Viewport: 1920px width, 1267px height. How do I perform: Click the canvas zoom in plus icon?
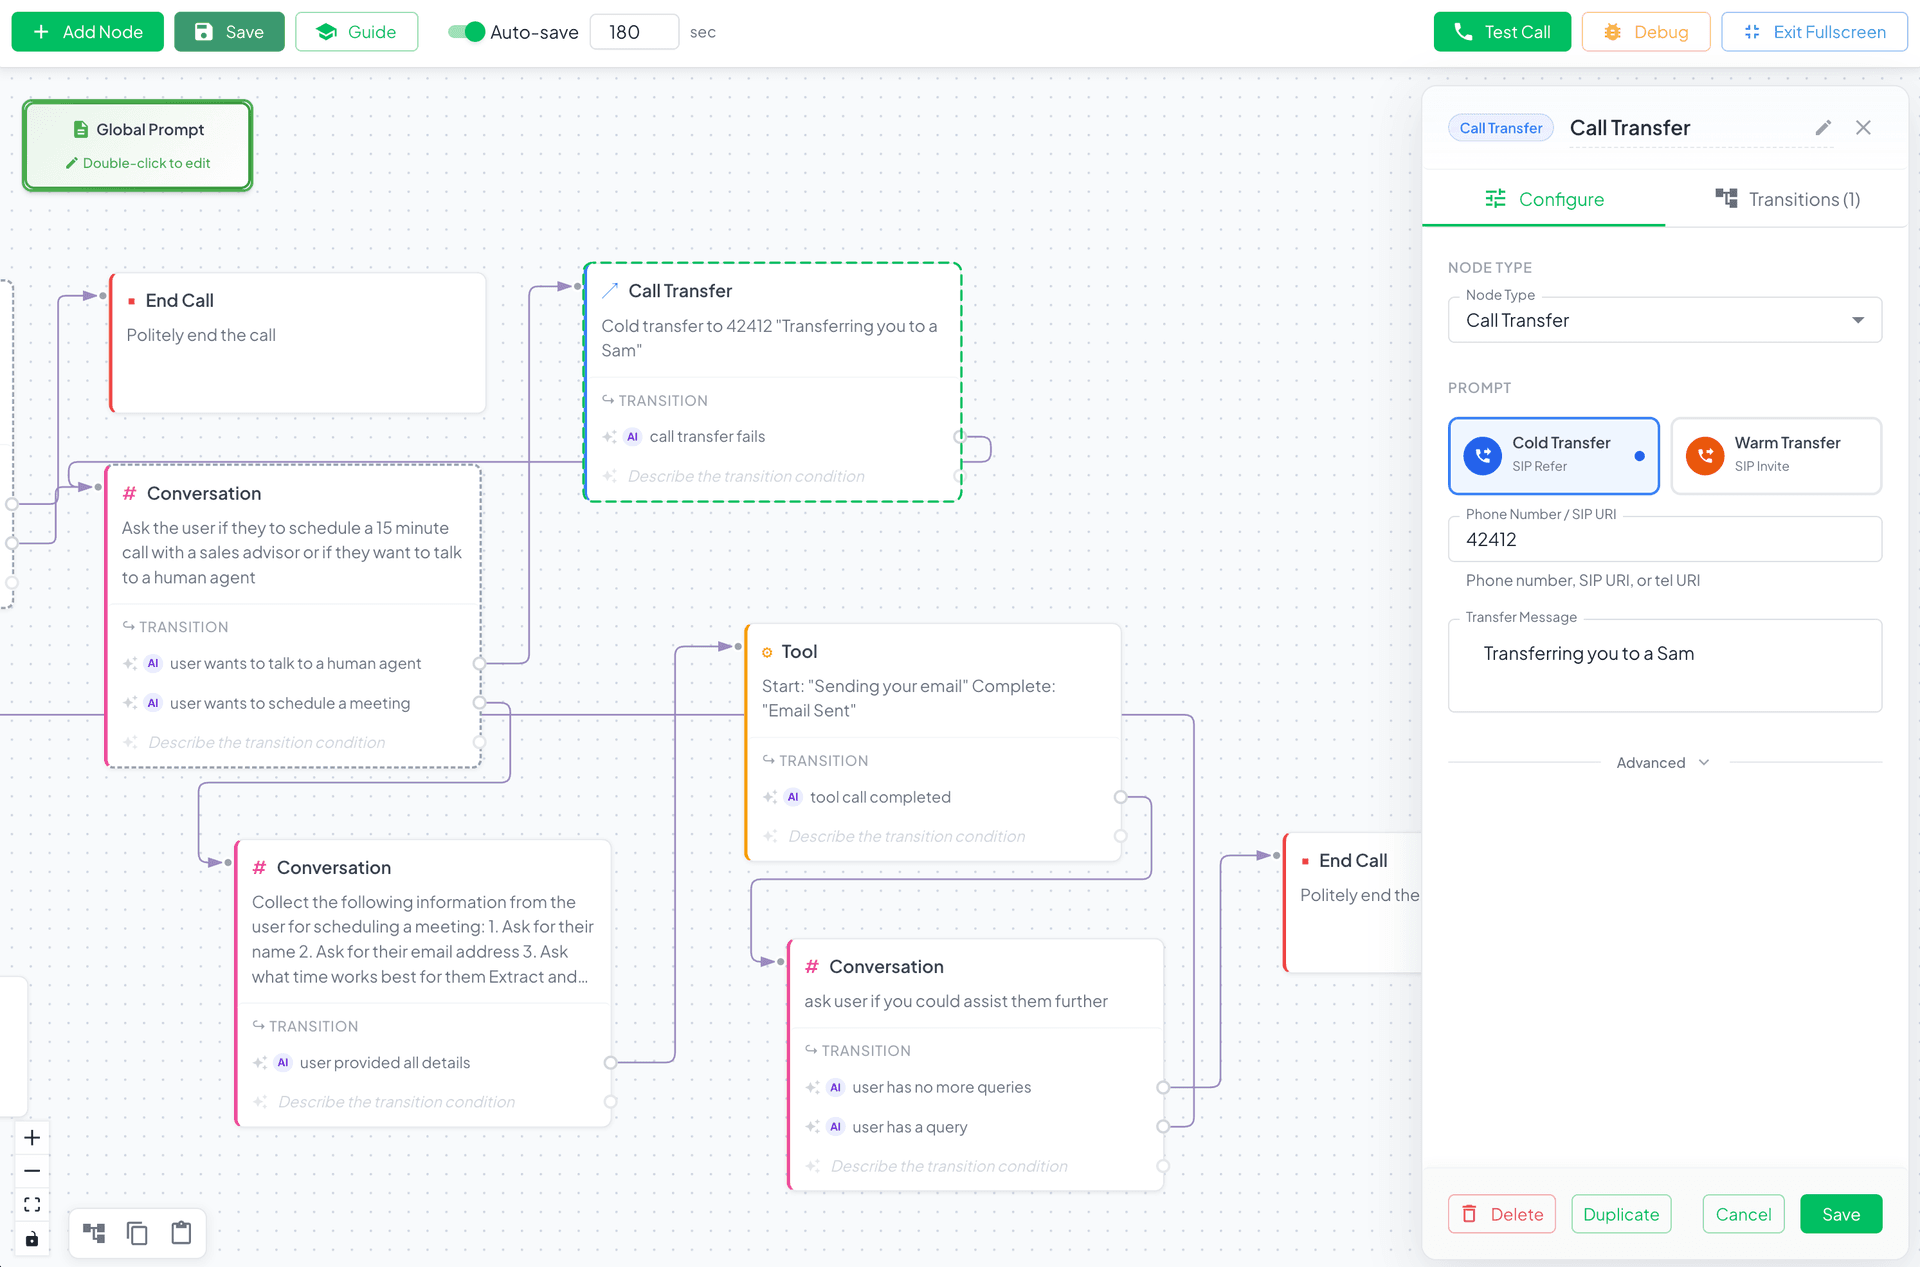point(32,1138)
